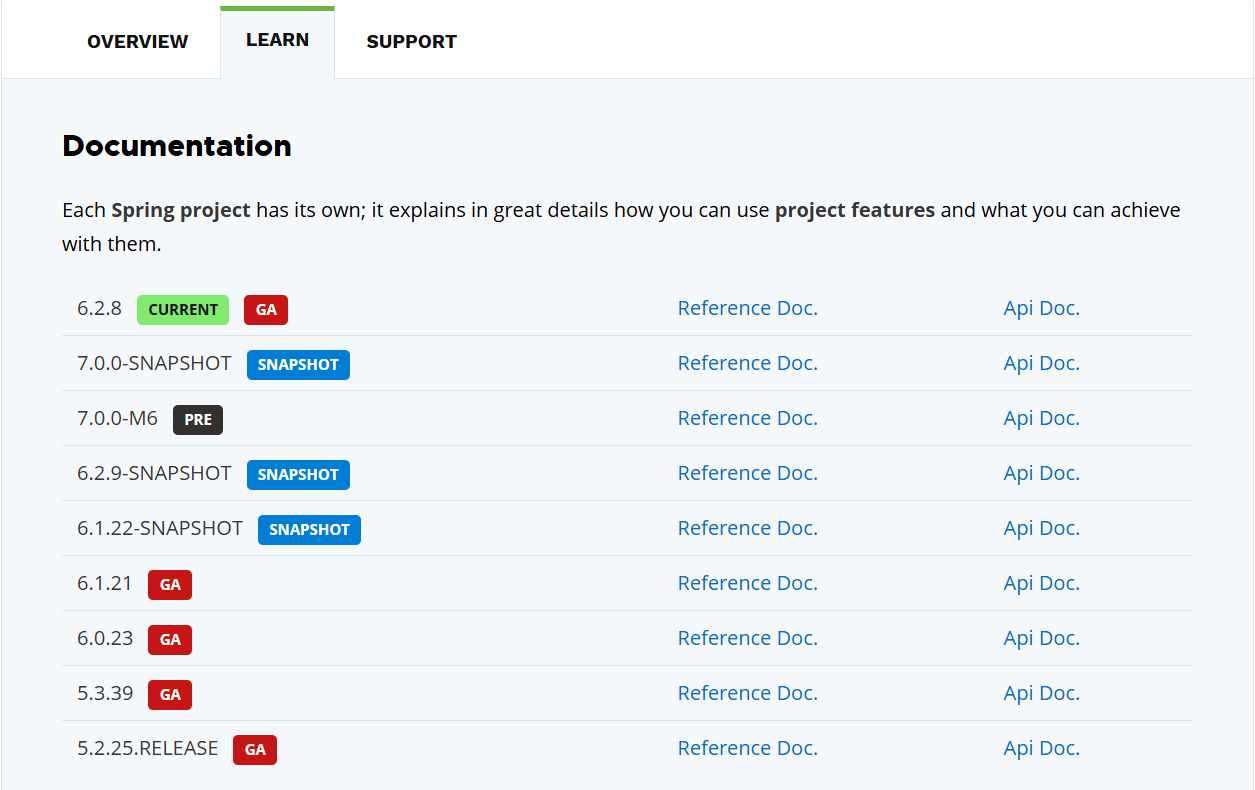Open Api Doc. for 6.2.9-SNAPSHOT
The width and height of the screenshot is (1255, 790).
point(1041,473)
